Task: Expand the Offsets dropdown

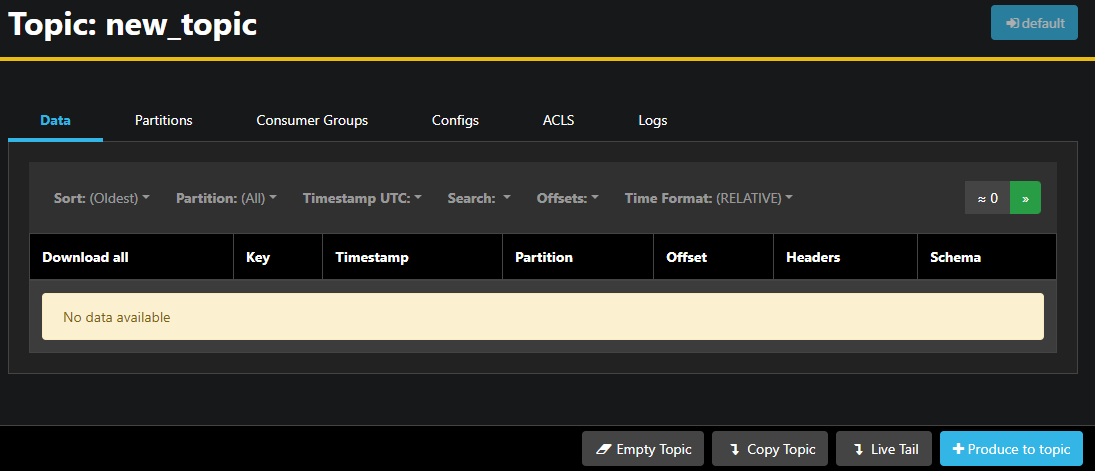Action: (x=567, y=198)
